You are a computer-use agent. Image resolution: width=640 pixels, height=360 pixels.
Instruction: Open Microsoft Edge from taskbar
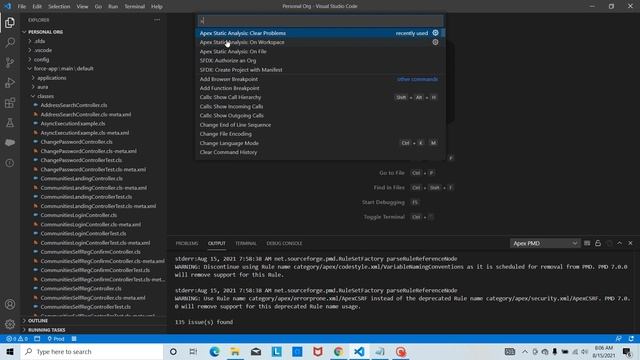(x=214, y=351)
